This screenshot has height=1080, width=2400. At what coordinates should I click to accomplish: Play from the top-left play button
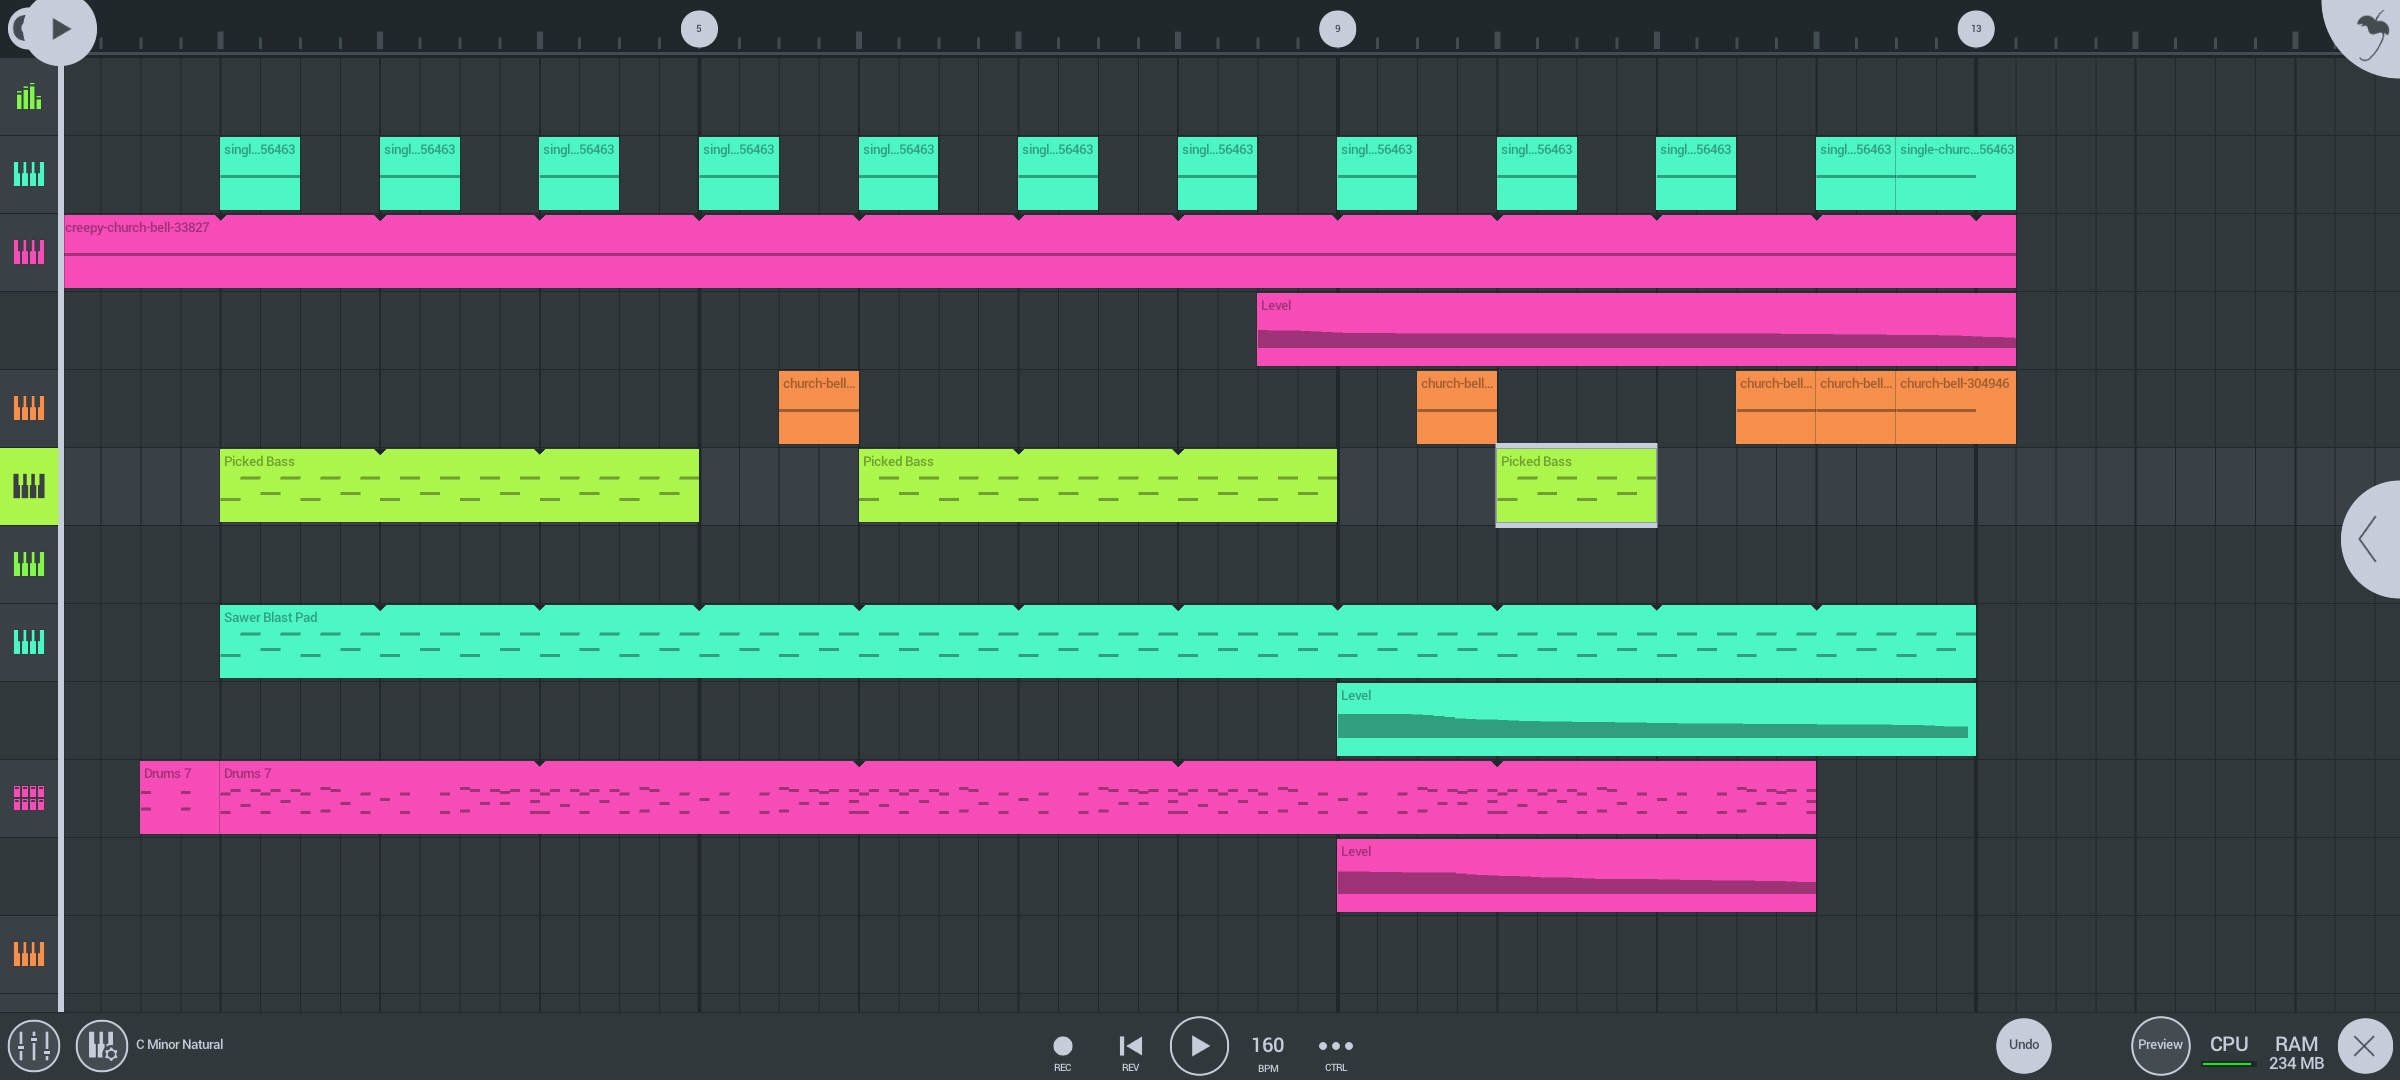tap(60, 29)
